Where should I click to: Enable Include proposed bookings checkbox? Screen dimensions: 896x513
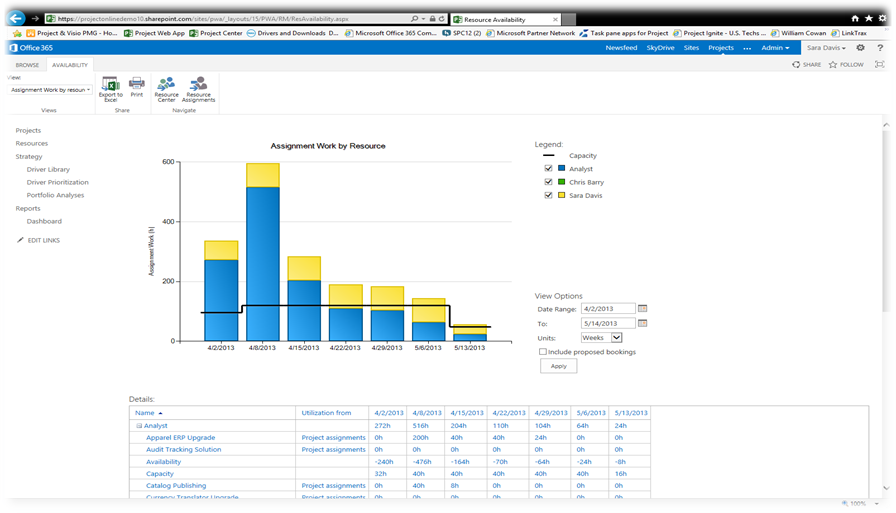(543, 352)
